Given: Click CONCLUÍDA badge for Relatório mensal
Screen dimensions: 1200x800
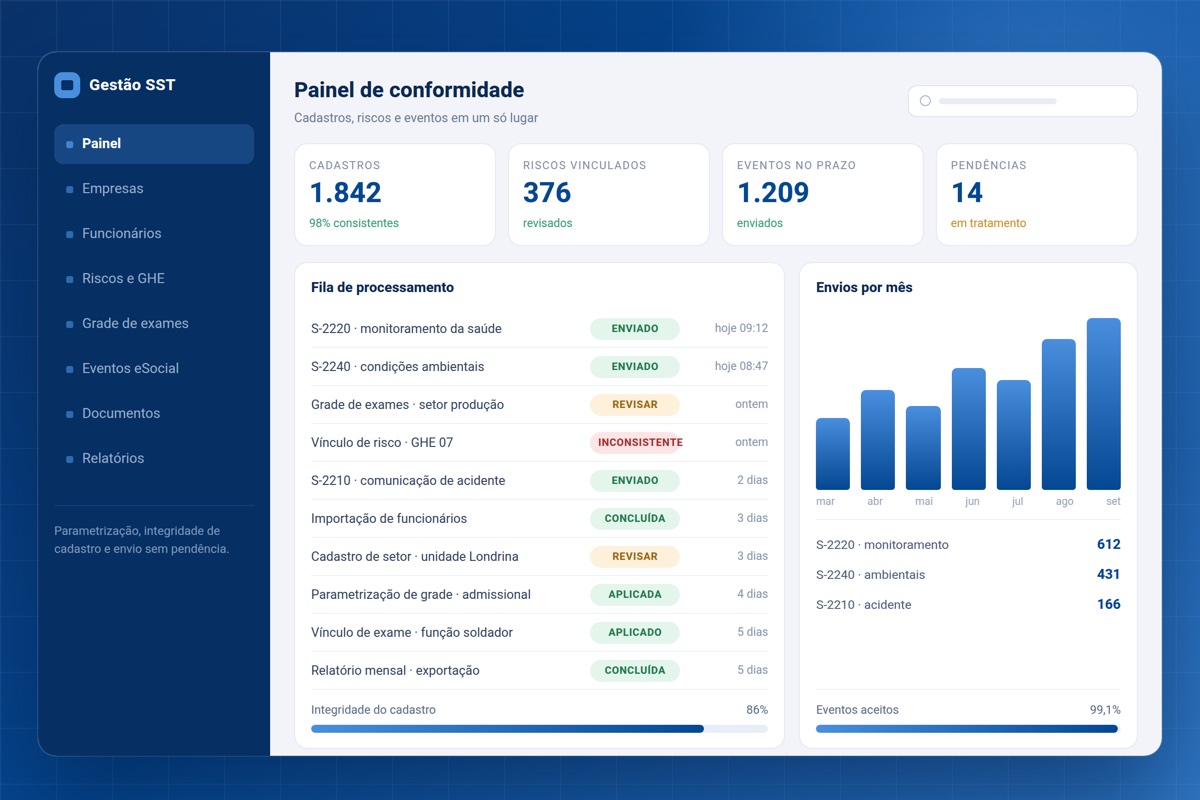Looking at the screenshot, I should (635, 671).
